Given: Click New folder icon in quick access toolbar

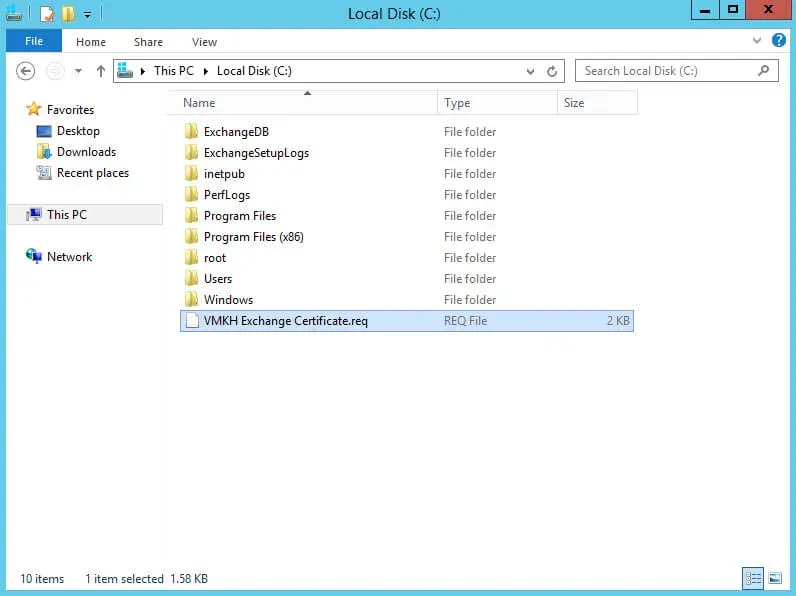Looking at the screenshot, I should click(68, 14).
